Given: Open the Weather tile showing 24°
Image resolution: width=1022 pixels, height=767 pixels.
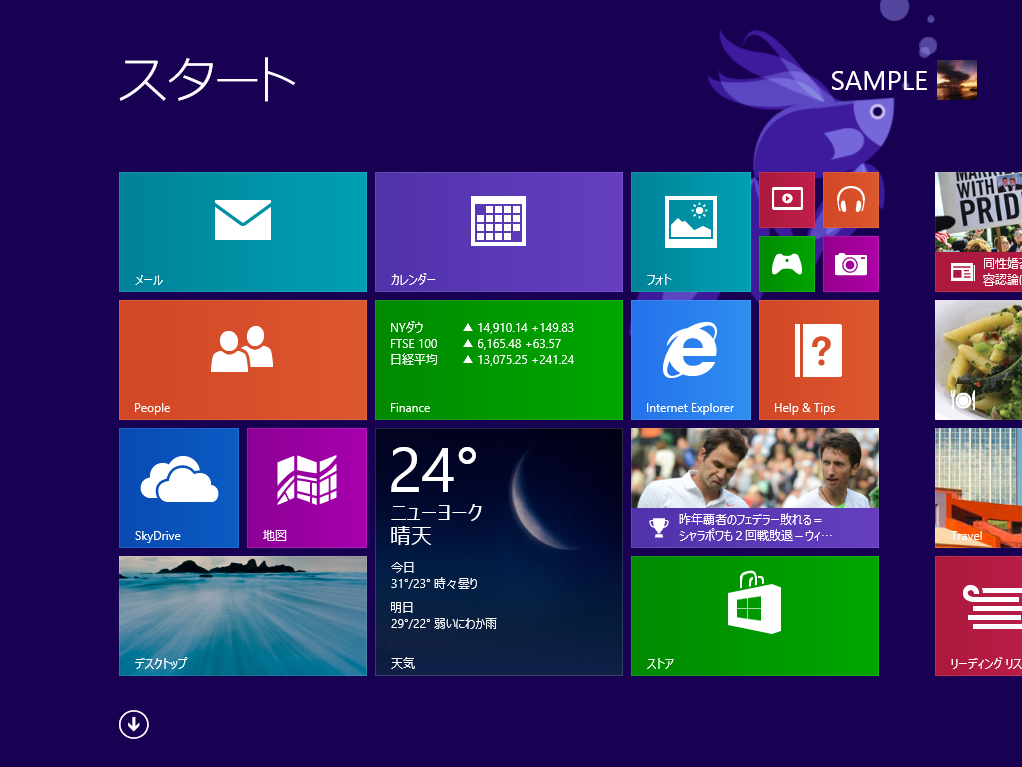Looking at the screenshot, I should [x=498, y=551].
